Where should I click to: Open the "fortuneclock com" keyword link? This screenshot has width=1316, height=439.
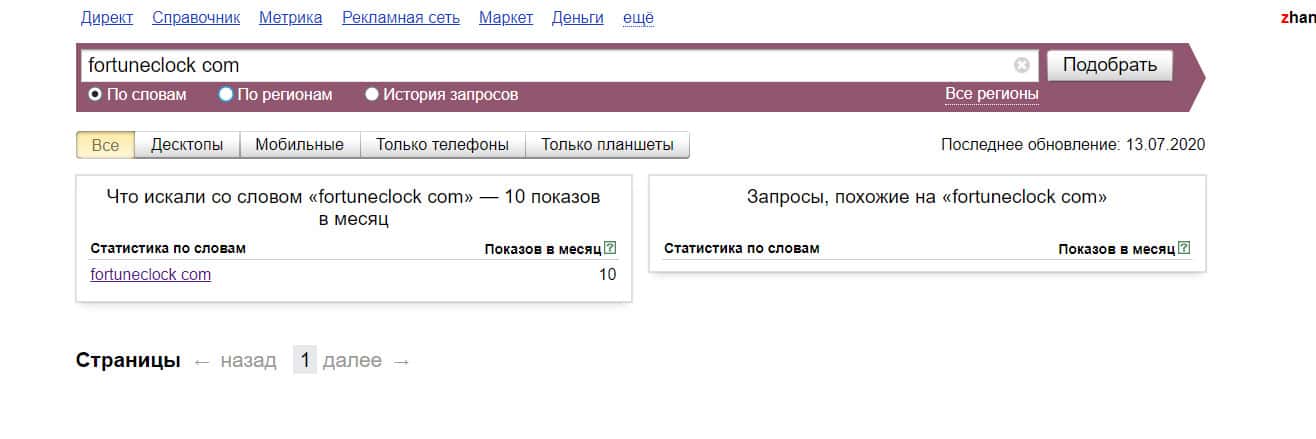[x=150, y=275]
